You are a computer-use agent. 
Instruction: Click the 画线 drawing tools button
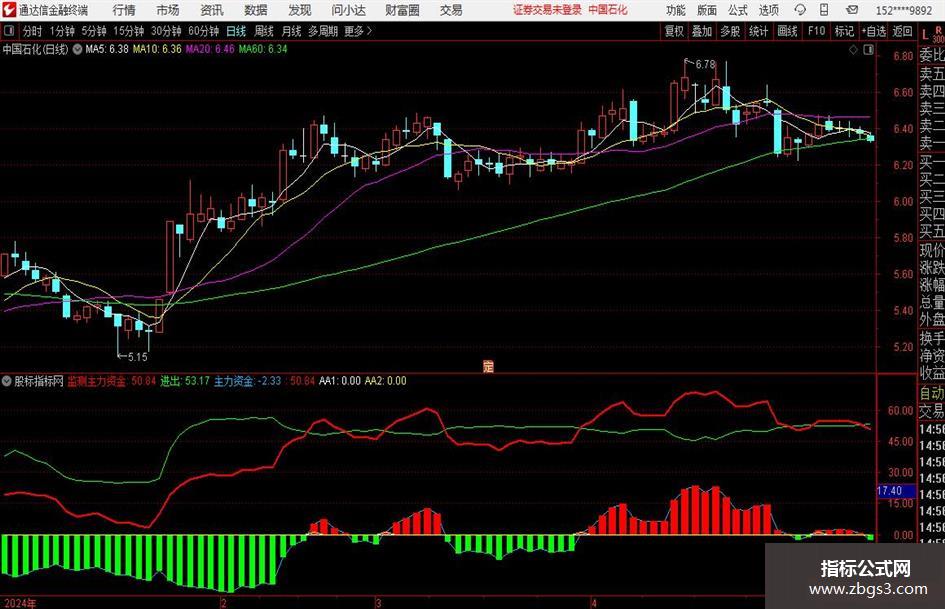pyautogui.click(x=787, y=31)
